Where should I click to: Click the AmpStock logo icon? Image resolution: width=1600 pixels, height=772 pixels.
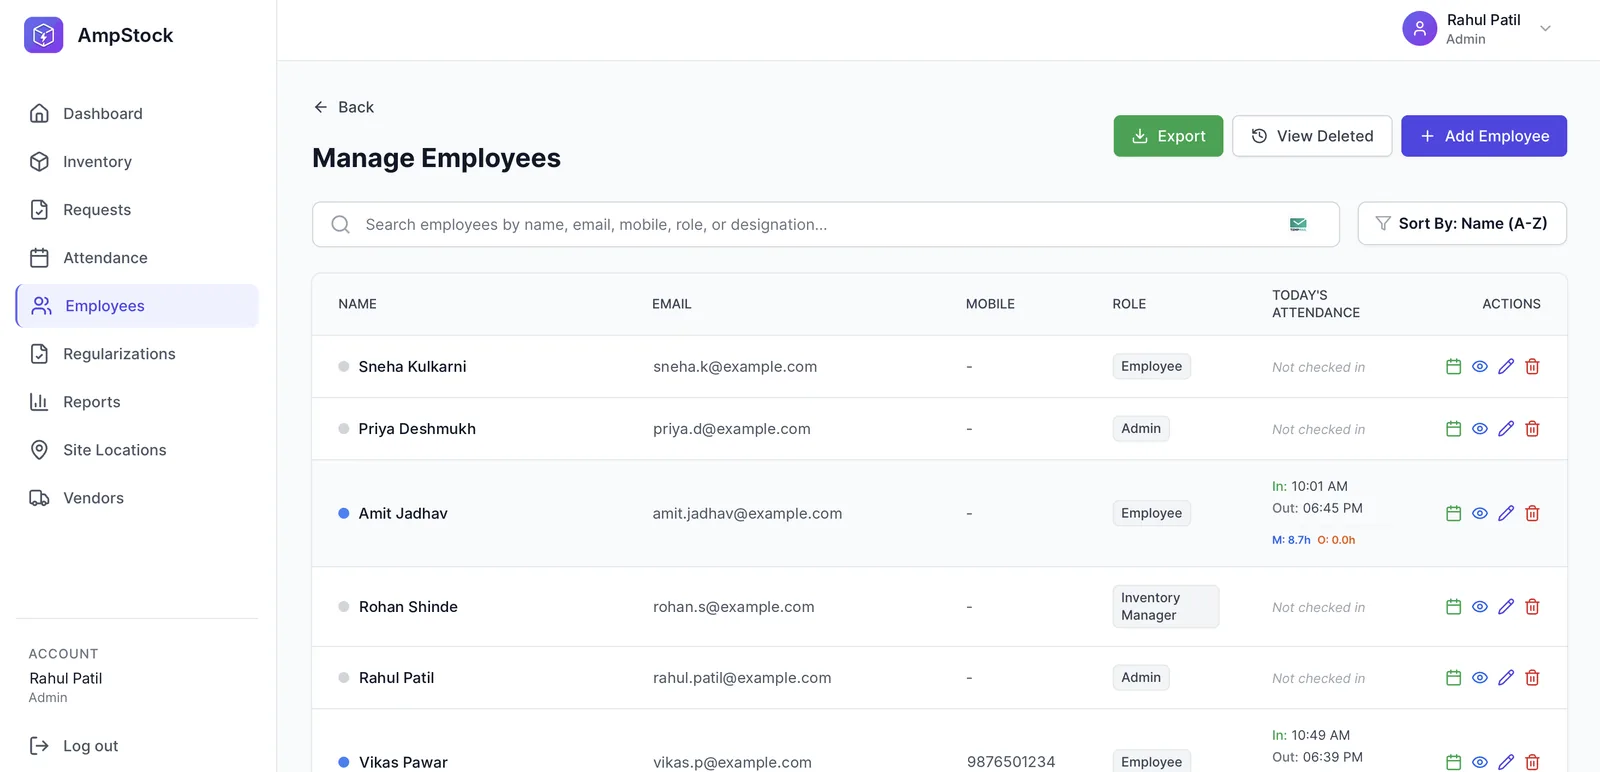click(44, 35)
